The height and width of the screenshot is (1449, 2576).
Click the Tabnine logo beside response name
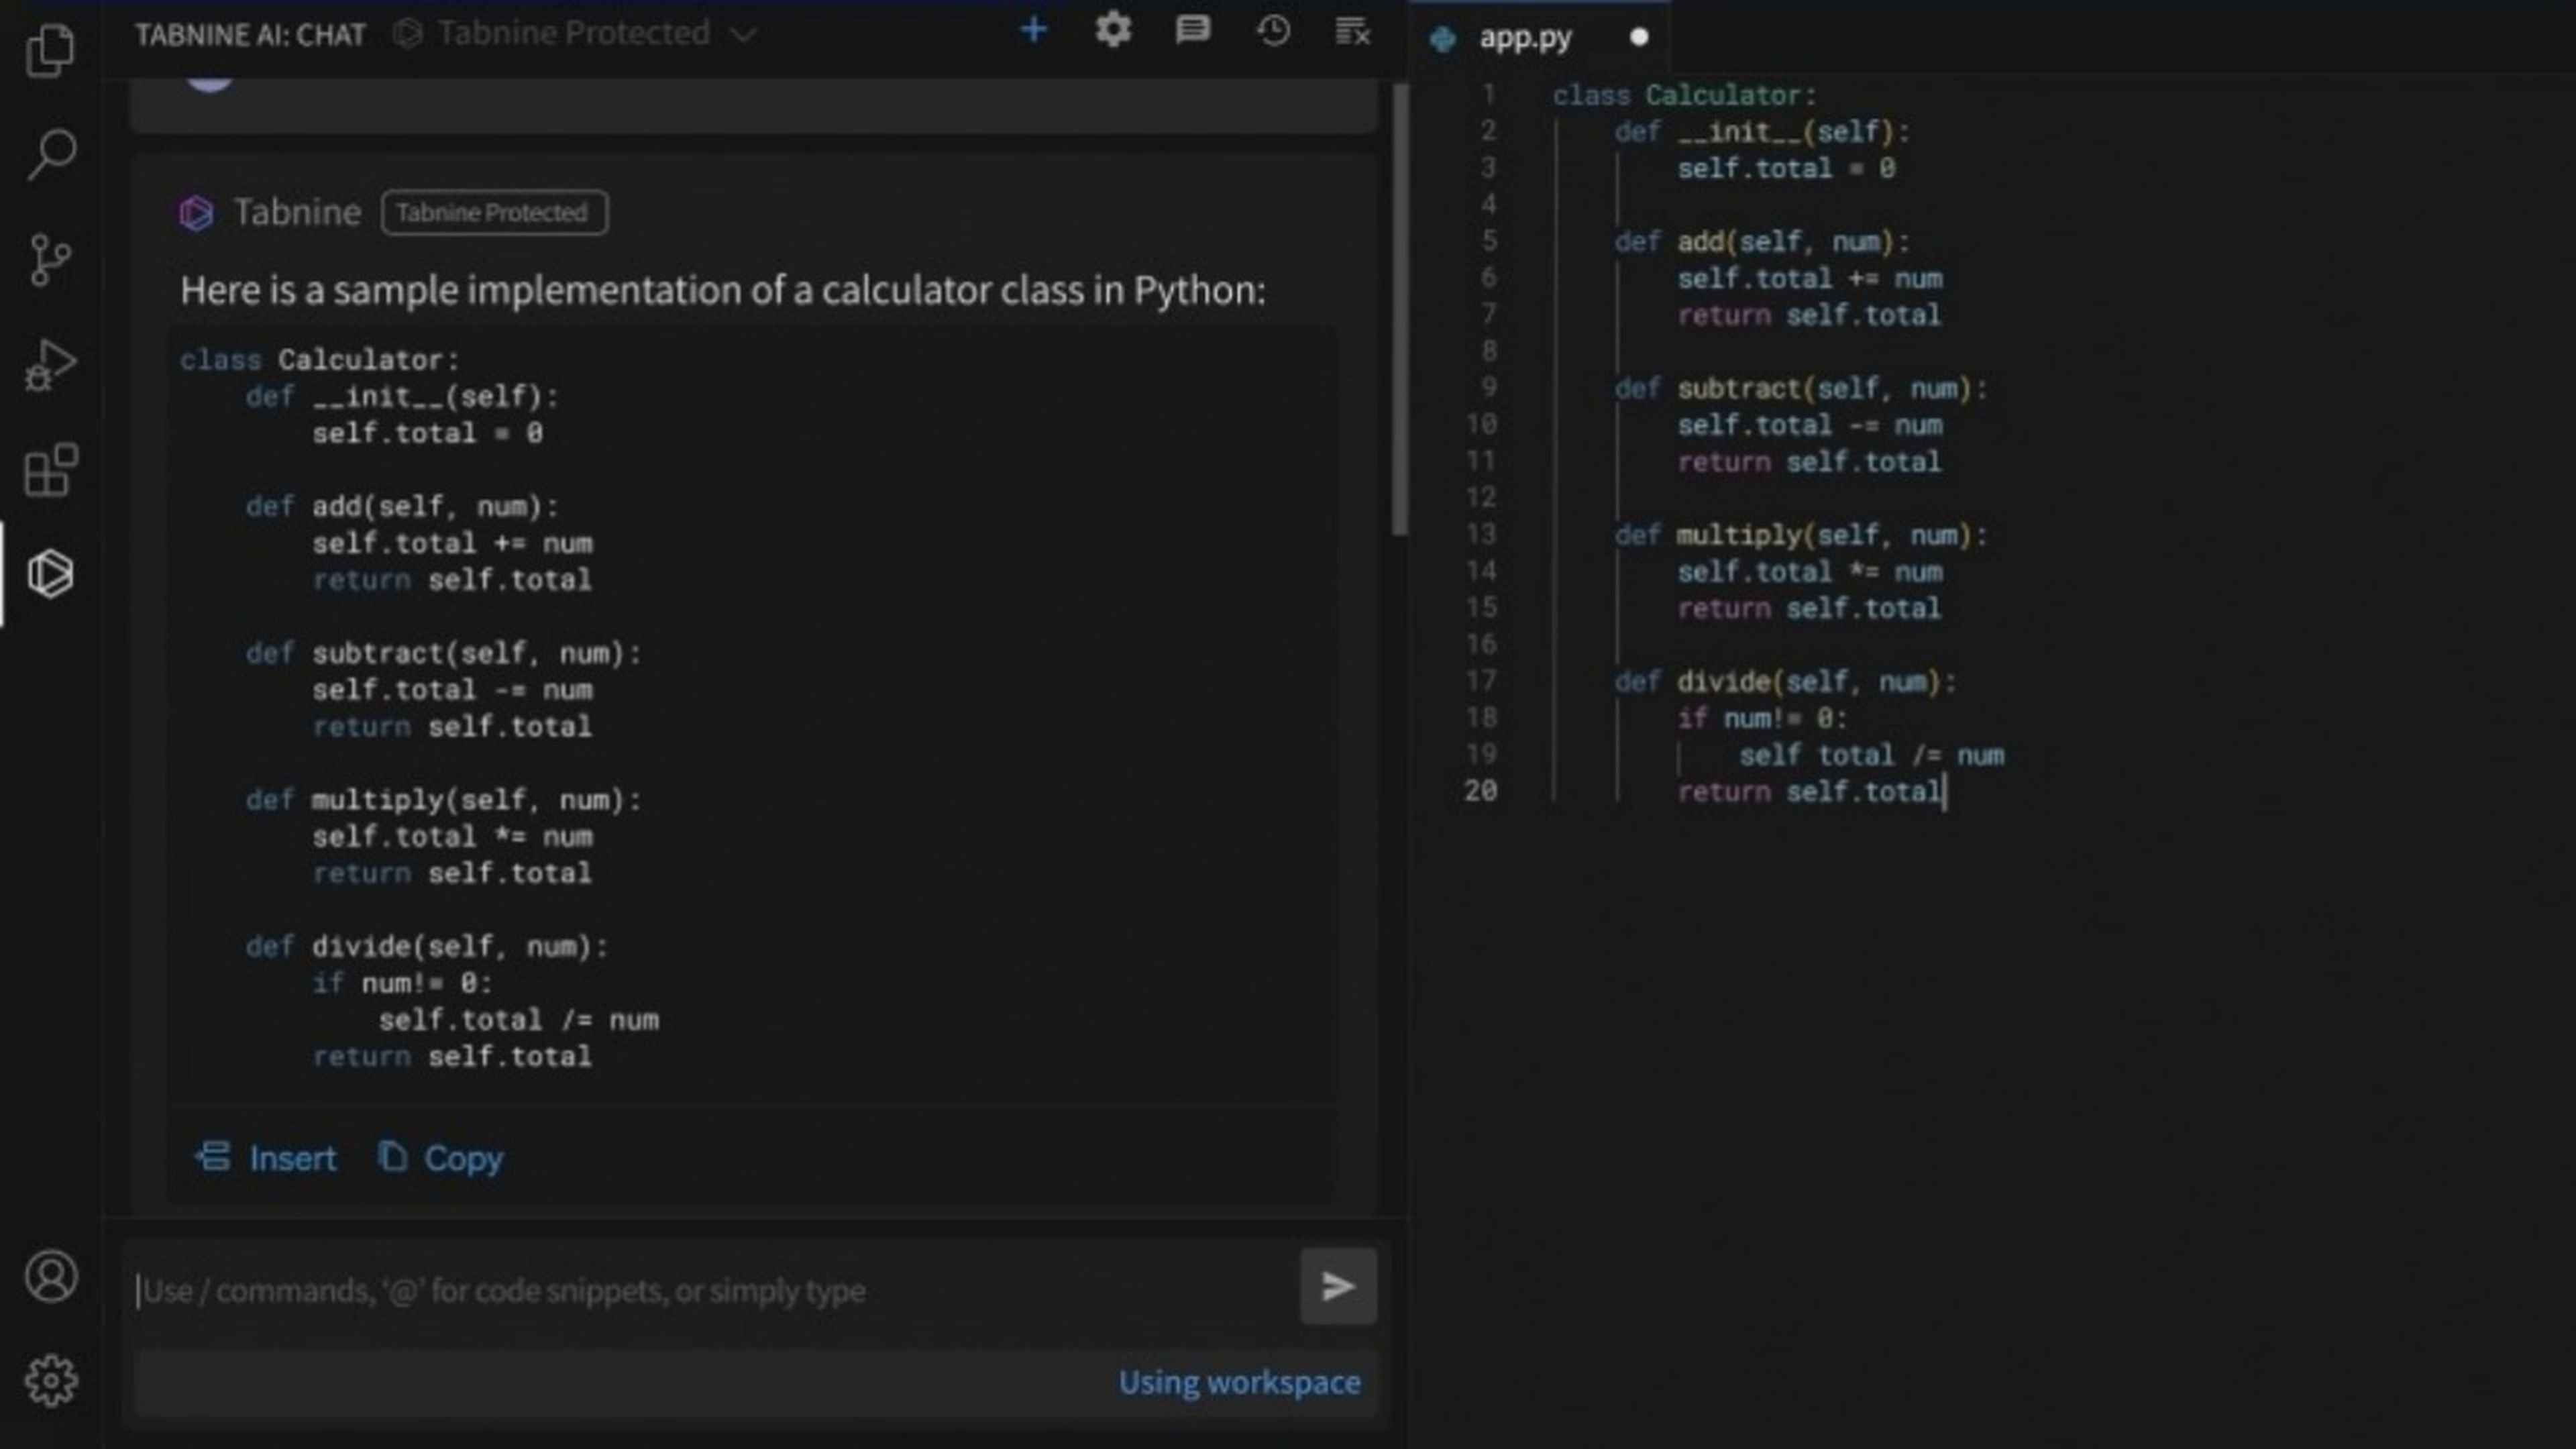(196, 213)
